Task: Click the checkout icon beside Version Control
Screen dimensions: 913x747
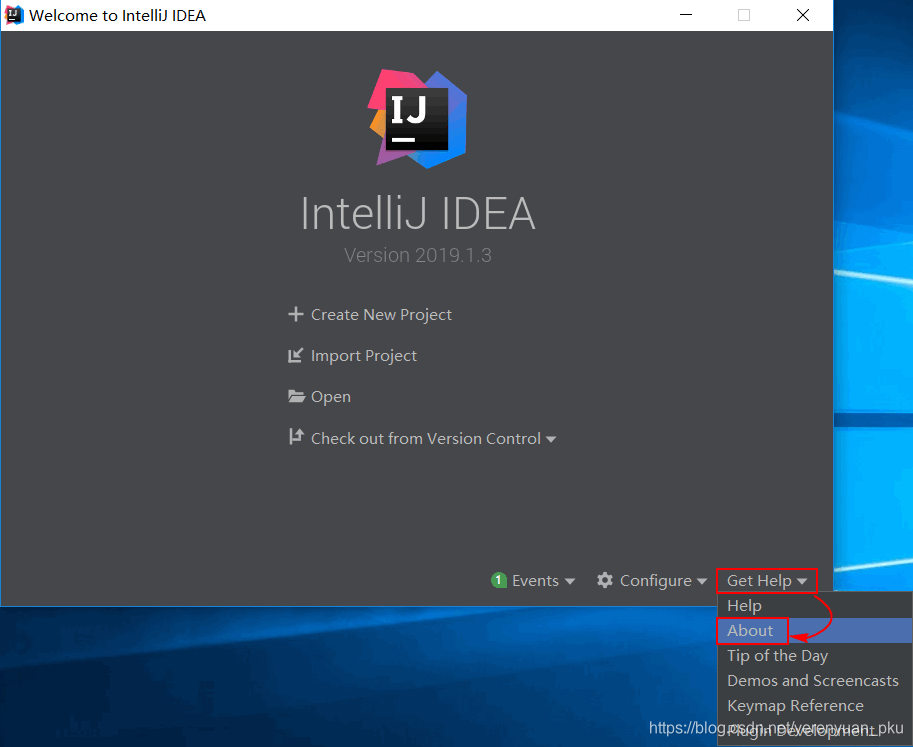Action: click(296, 437)
